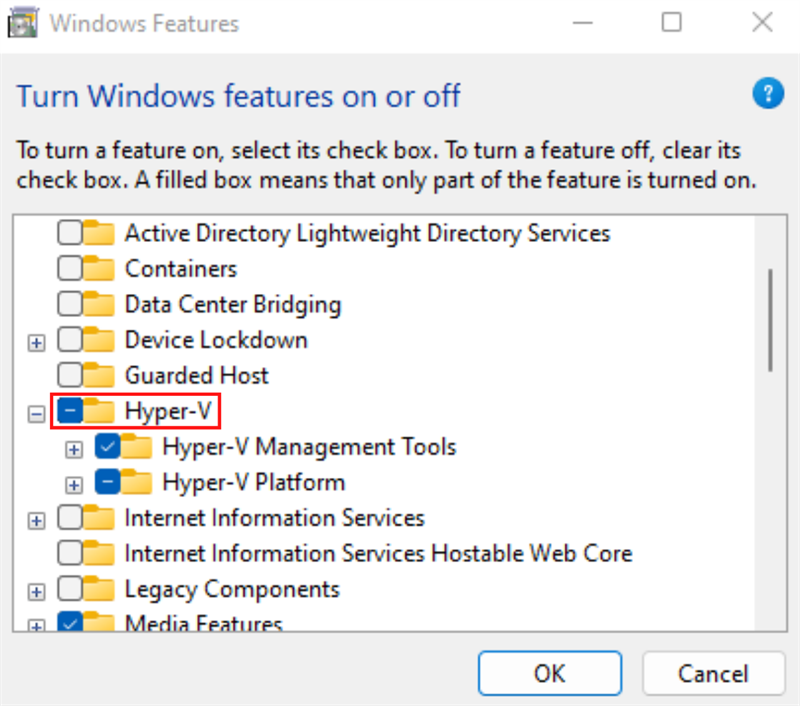Tick the Legacy Components checkbox
The width and height of the screenshot is (800, 706).
(x=70, y=589)
